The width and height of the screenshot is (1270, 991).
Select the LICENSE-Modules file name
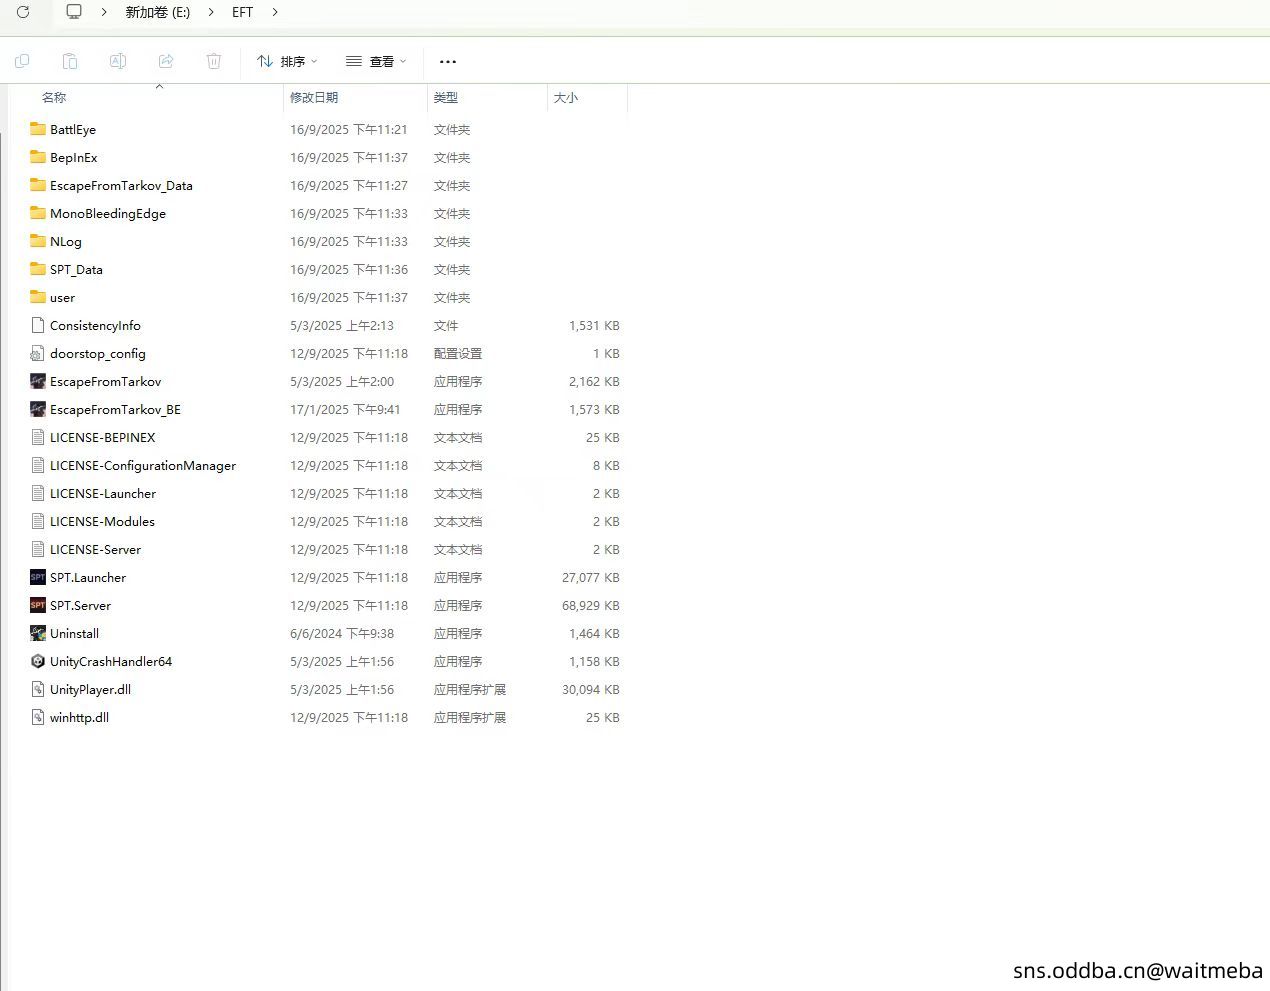coord(102,521)
